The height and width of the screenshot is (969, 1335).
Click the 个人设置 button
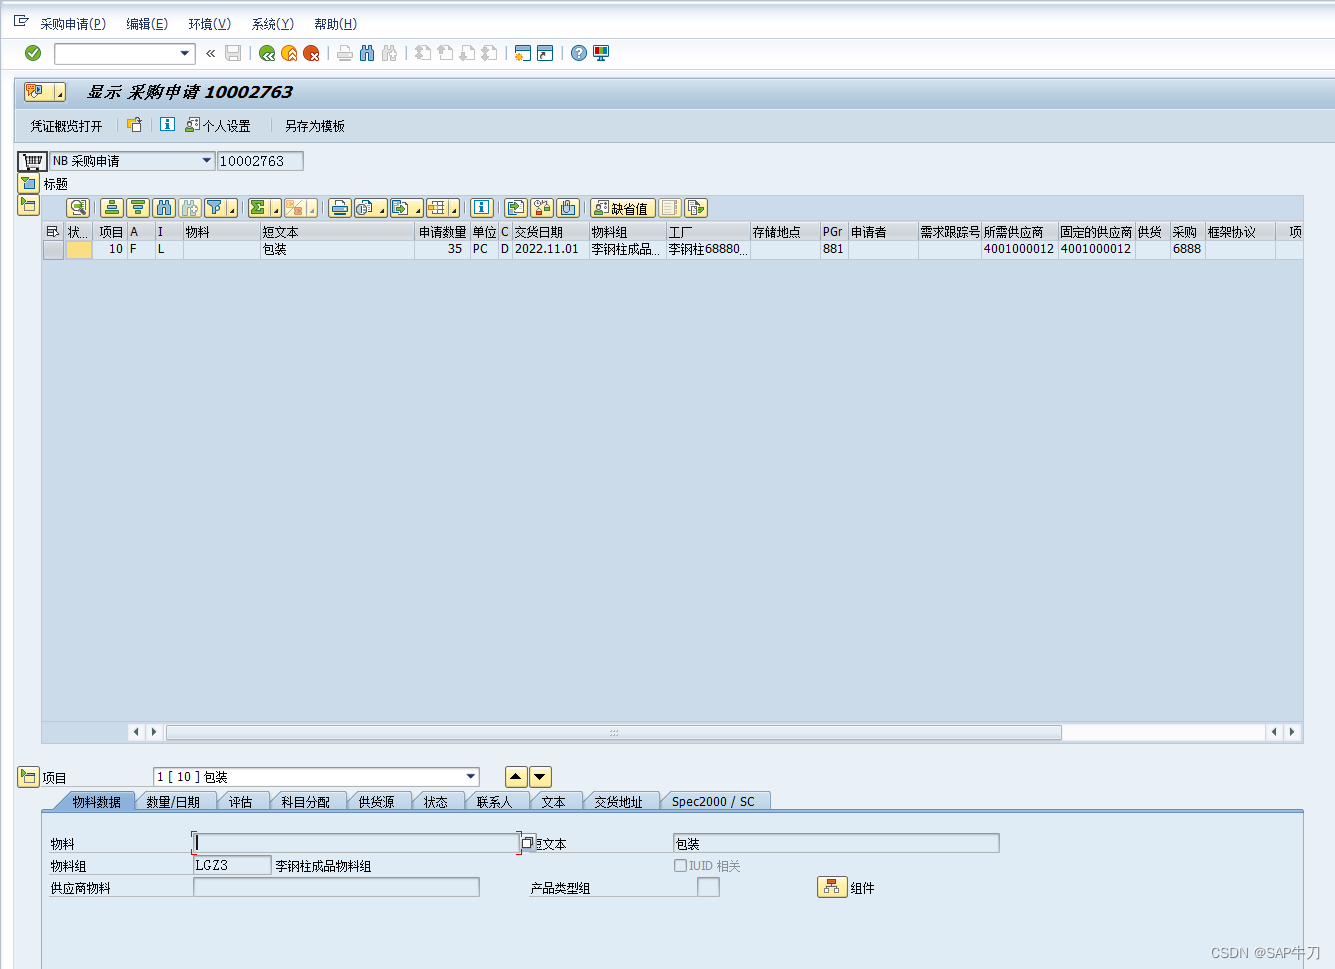pos(218,126)
